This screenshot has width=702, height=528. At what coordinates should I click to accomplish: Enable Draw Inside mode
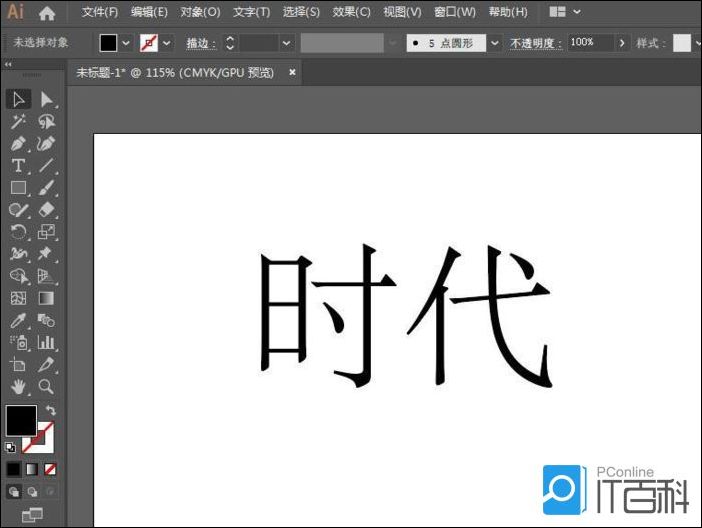[x=50, y=492]
